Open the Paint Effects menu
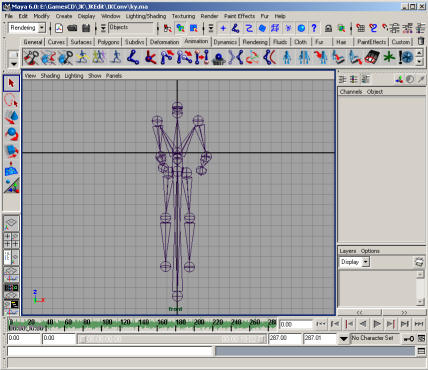The height and width of the screenshot is (370, 428). pyautogui.click(x=239, y=16)
